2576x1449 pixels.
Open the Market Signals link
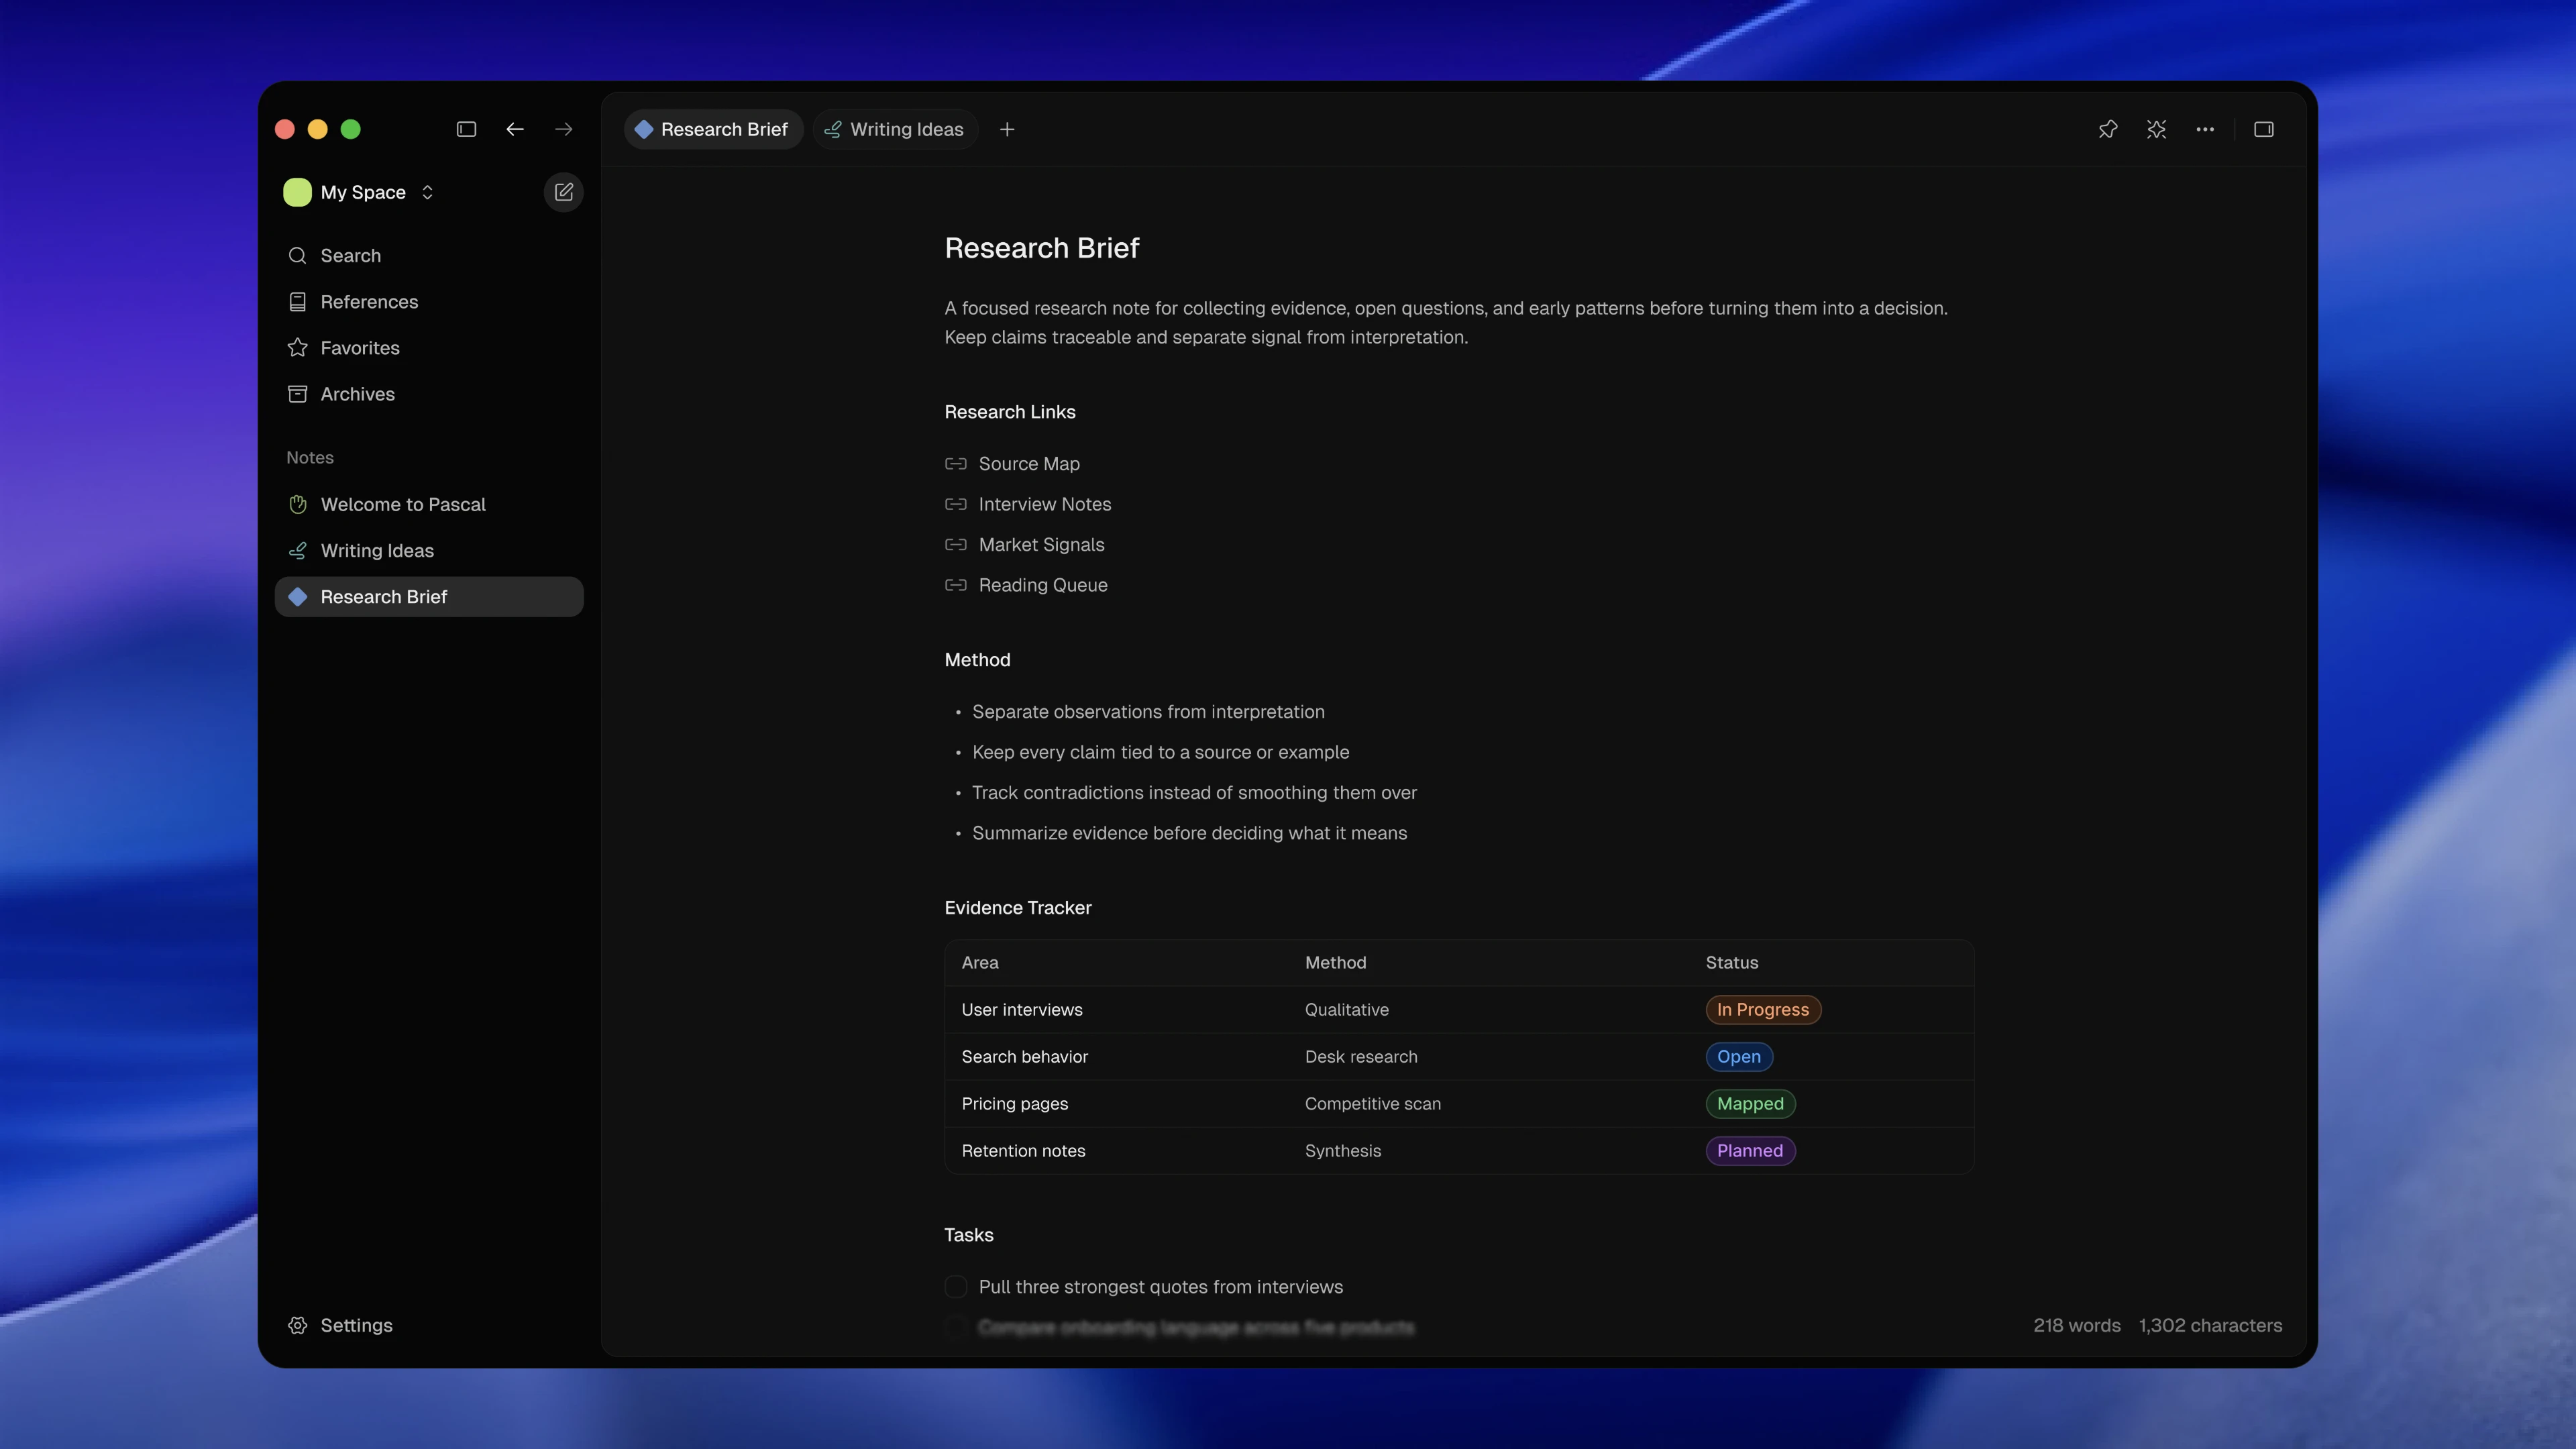click(1041, 545)
